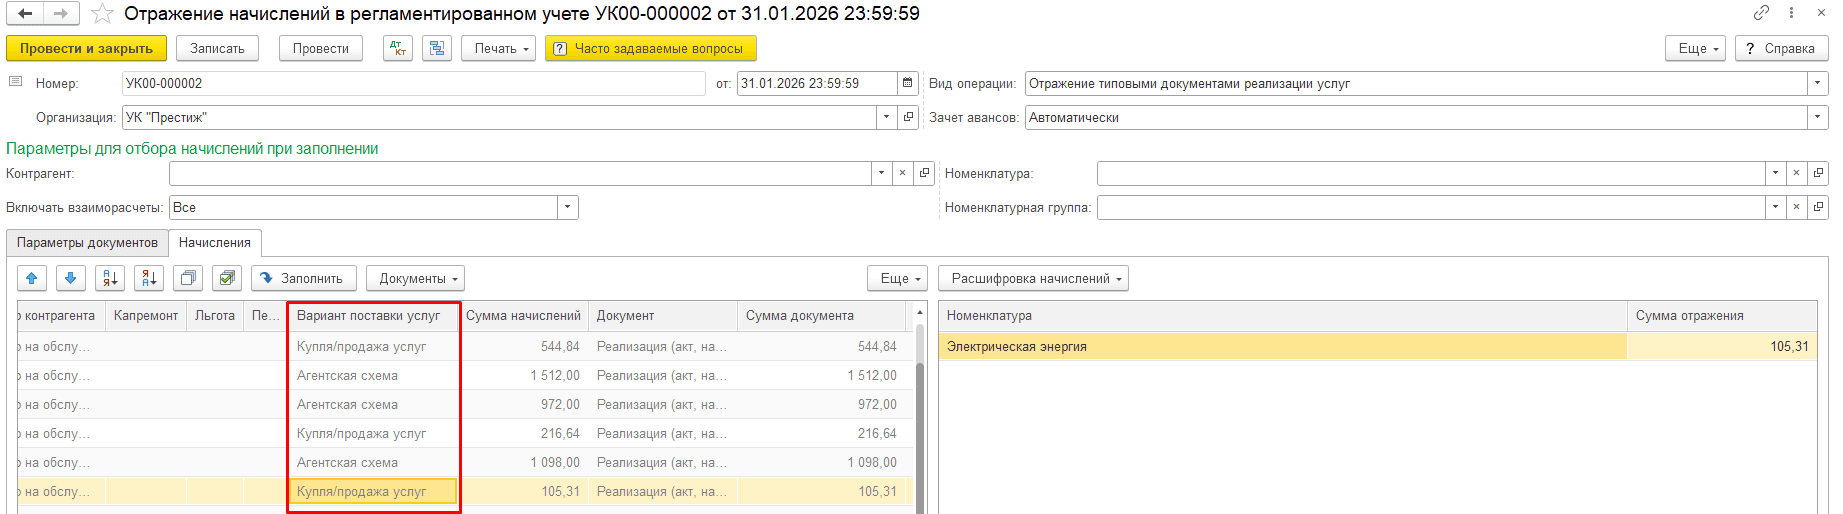The image size is (1843, 514).
Task: Sort the accruals list descending
Action: click(x=149, y=278)
